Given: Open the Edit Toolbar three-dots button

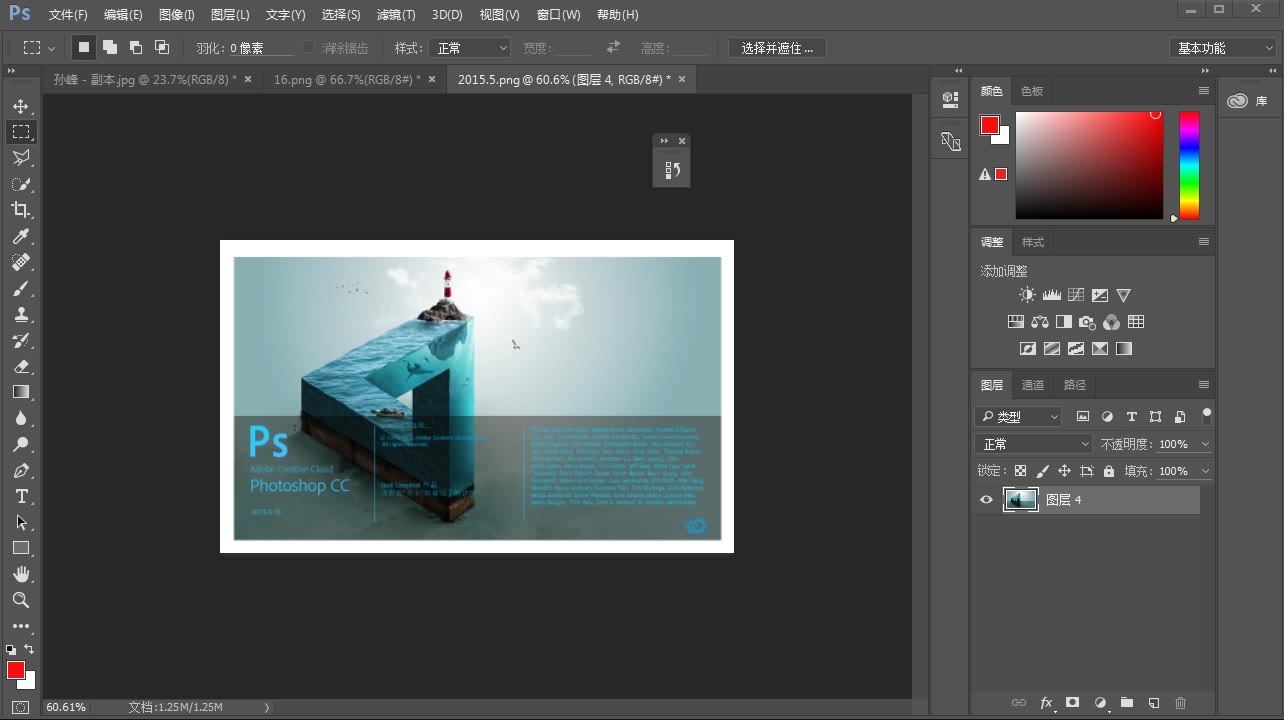Looking at the screenshot, I should [21, 626].
